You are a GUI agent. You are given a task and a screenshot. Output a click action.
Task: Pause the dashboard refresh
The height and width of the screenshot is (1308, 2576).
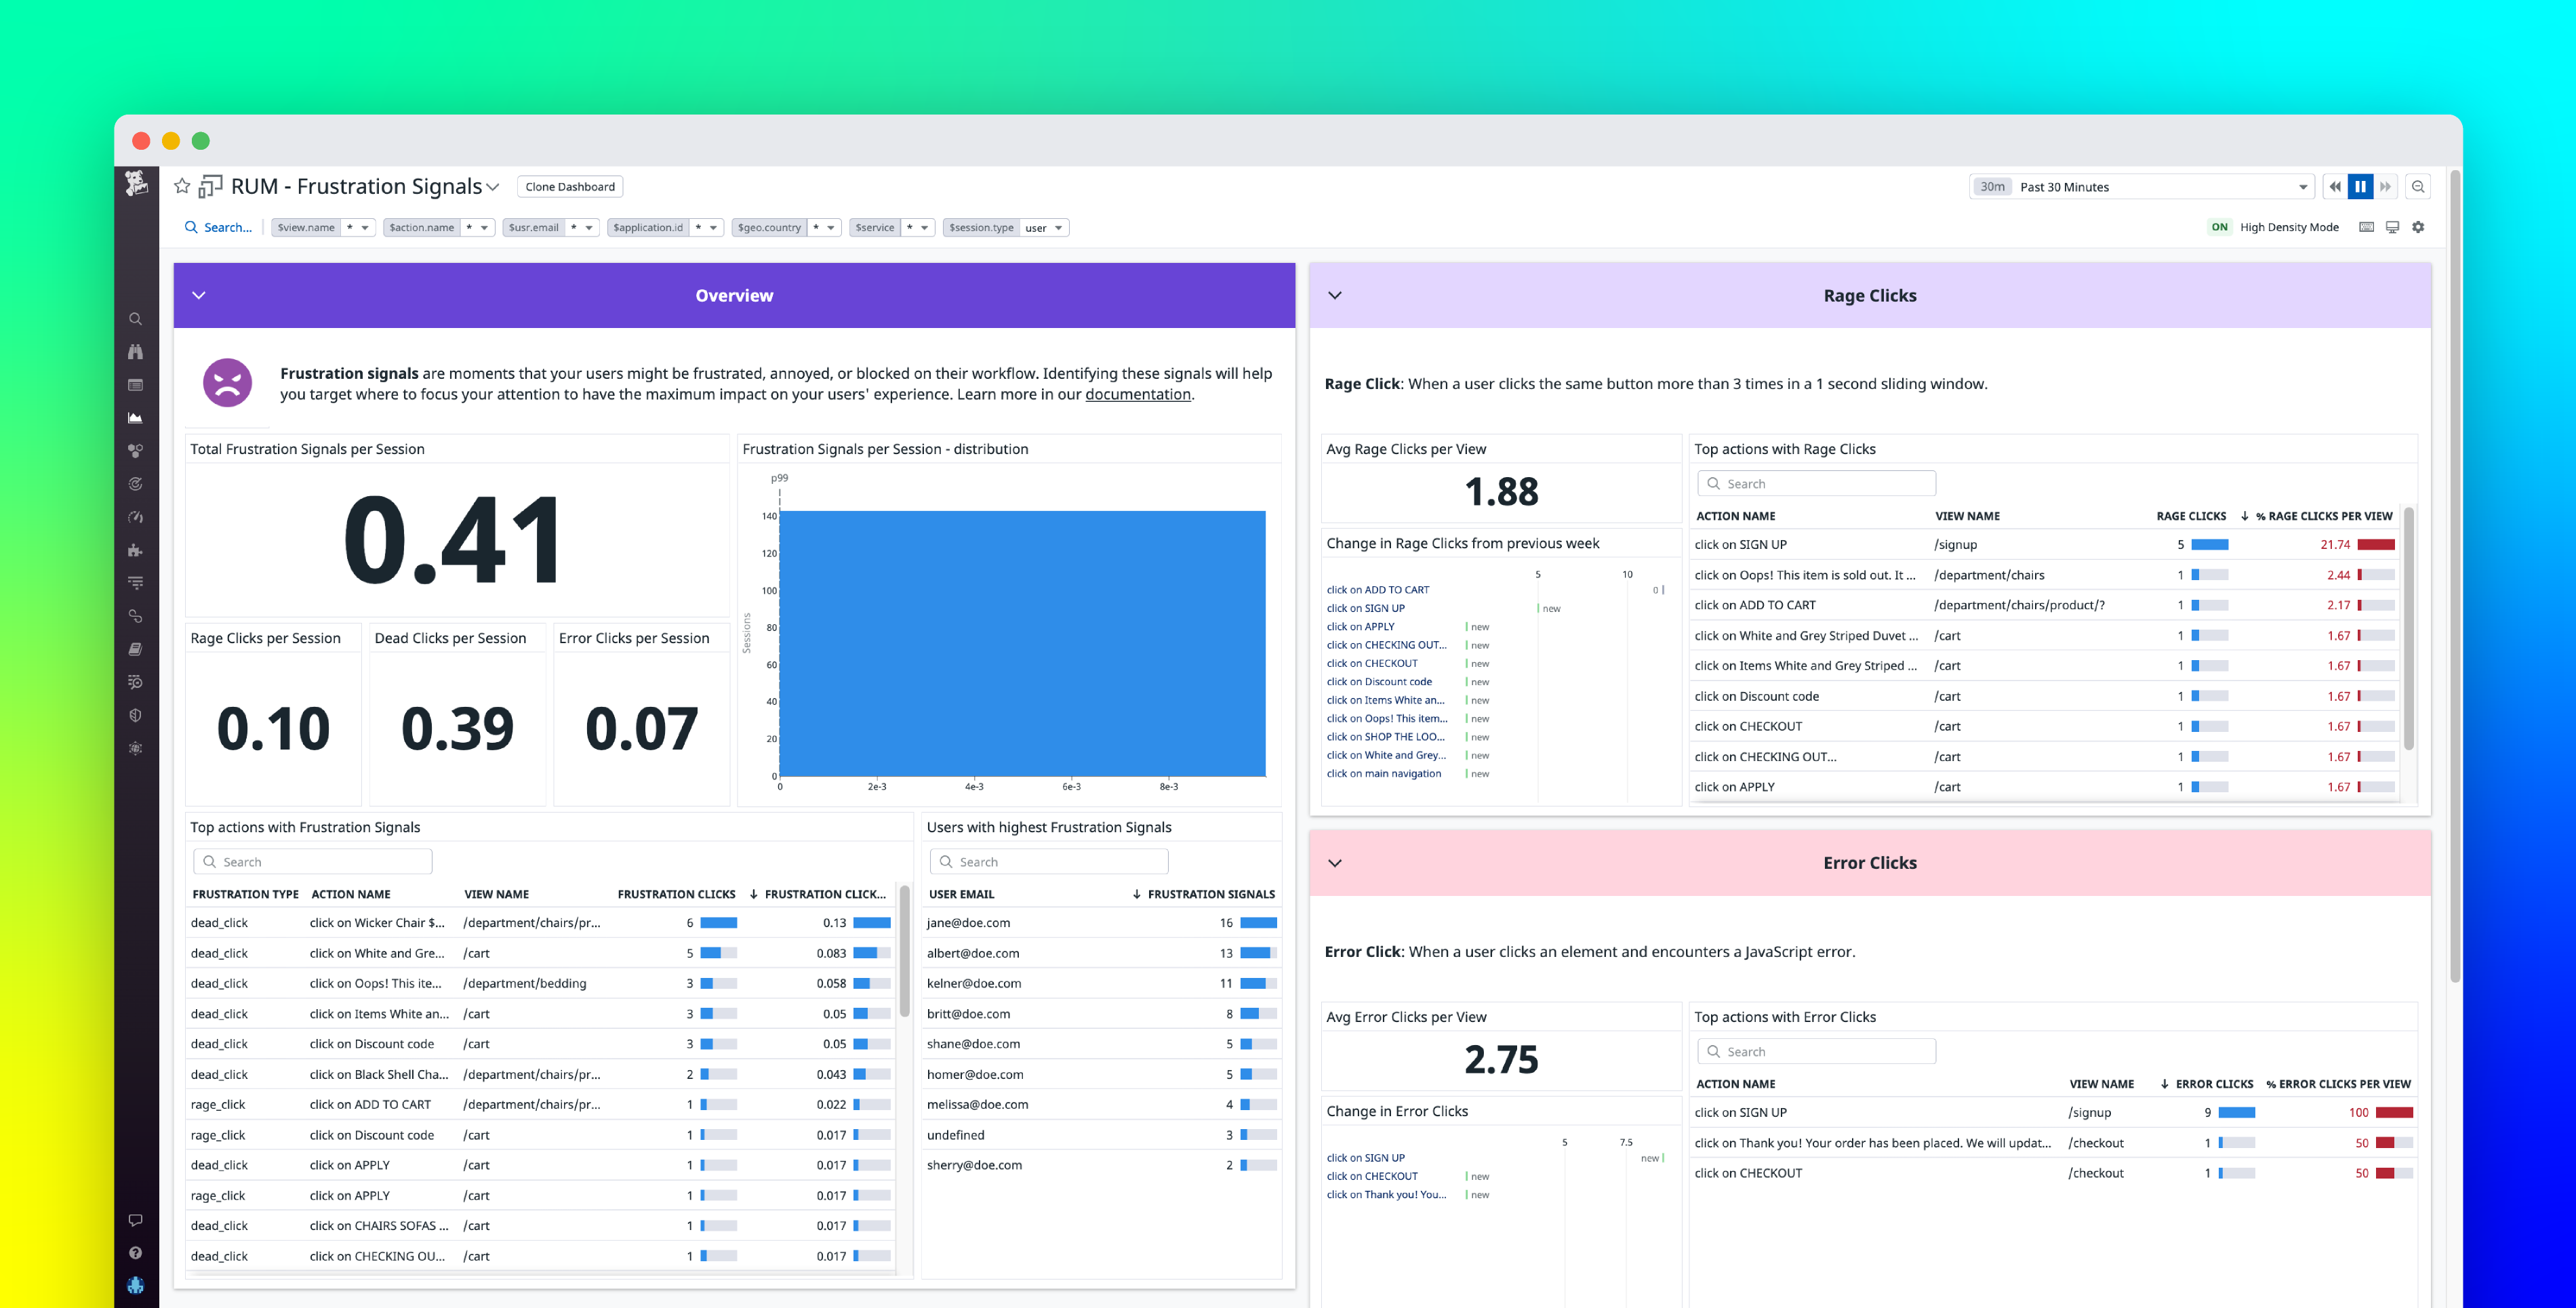pyautogui.click(x=2361, y=186)
